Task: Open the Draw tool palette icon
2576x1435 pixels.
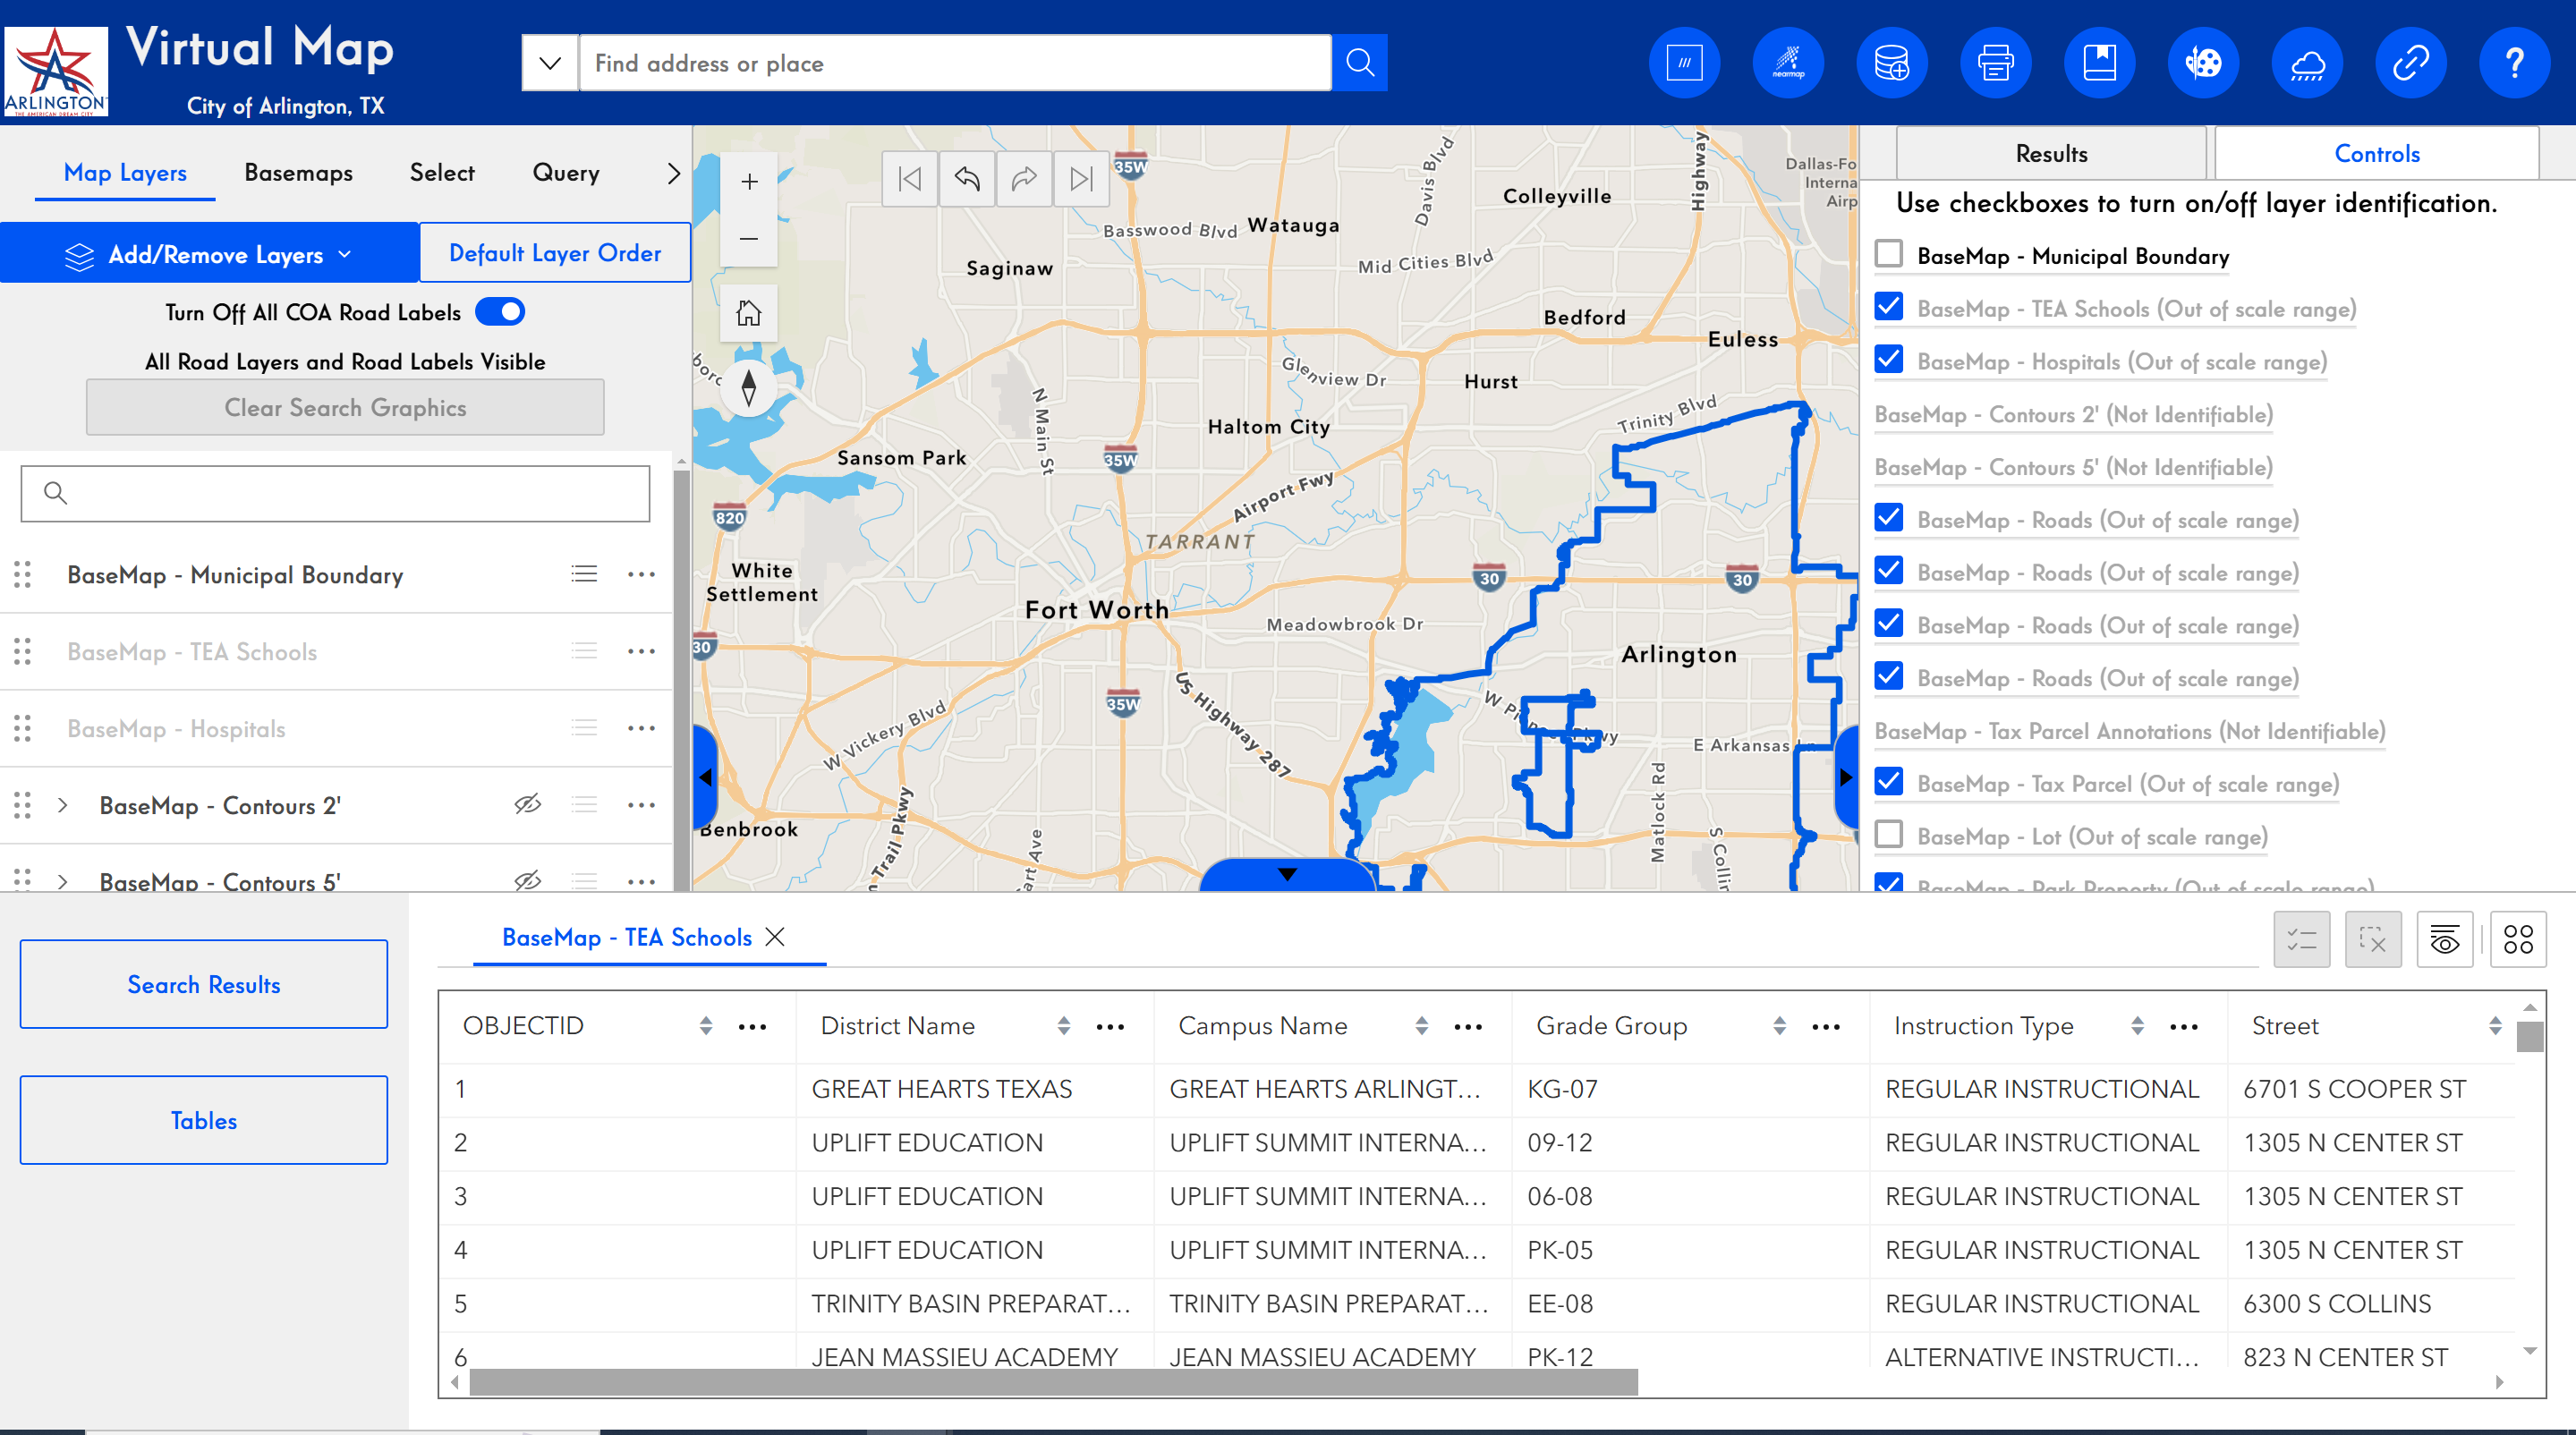Action: point(2204,62)
